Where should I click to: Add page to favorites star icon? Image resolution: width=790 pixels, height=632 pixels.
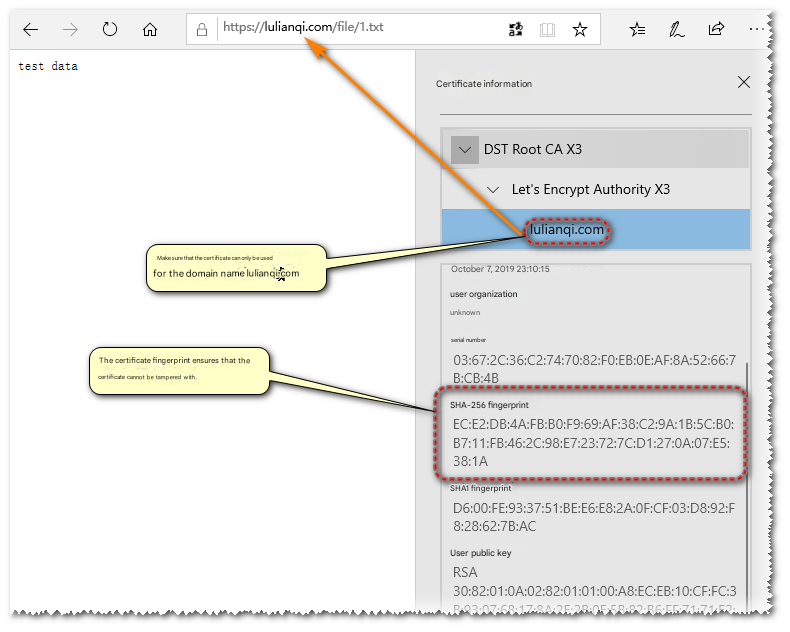point(580,29)
